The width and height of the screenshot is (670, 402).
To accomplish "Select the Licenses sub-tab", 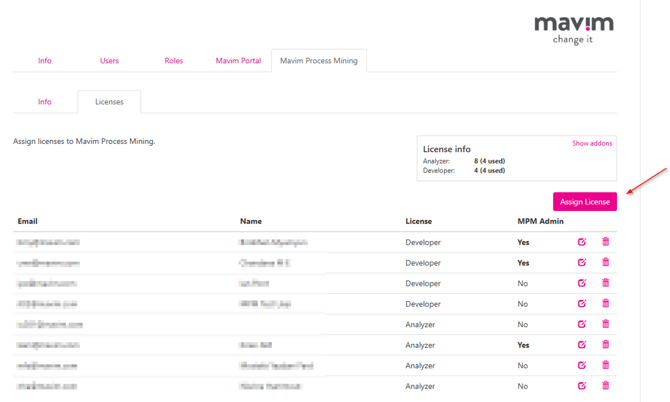I will pos(109,102).
